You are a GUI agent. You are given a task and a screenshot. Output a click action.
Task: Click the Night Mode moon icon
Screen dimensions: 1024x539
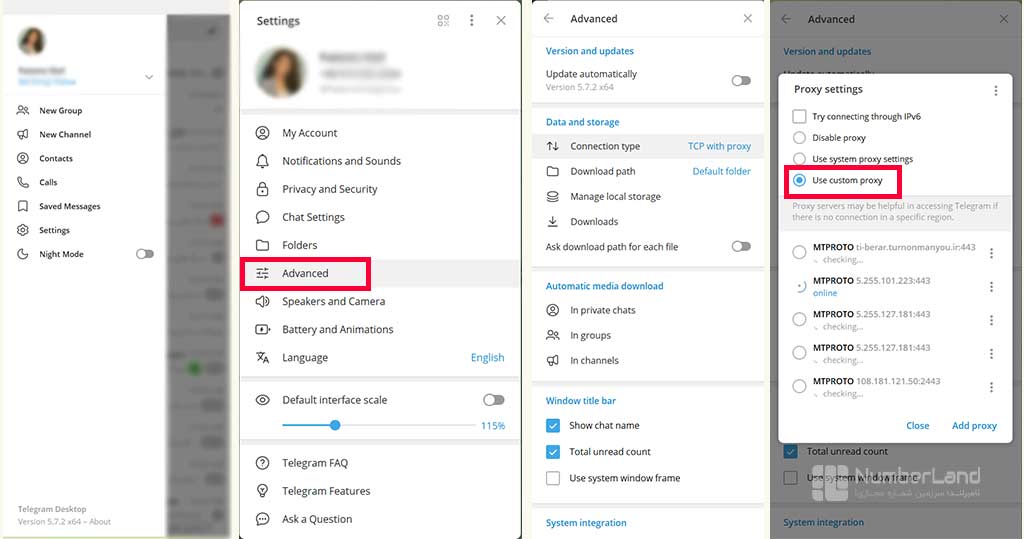pos(23,254)
